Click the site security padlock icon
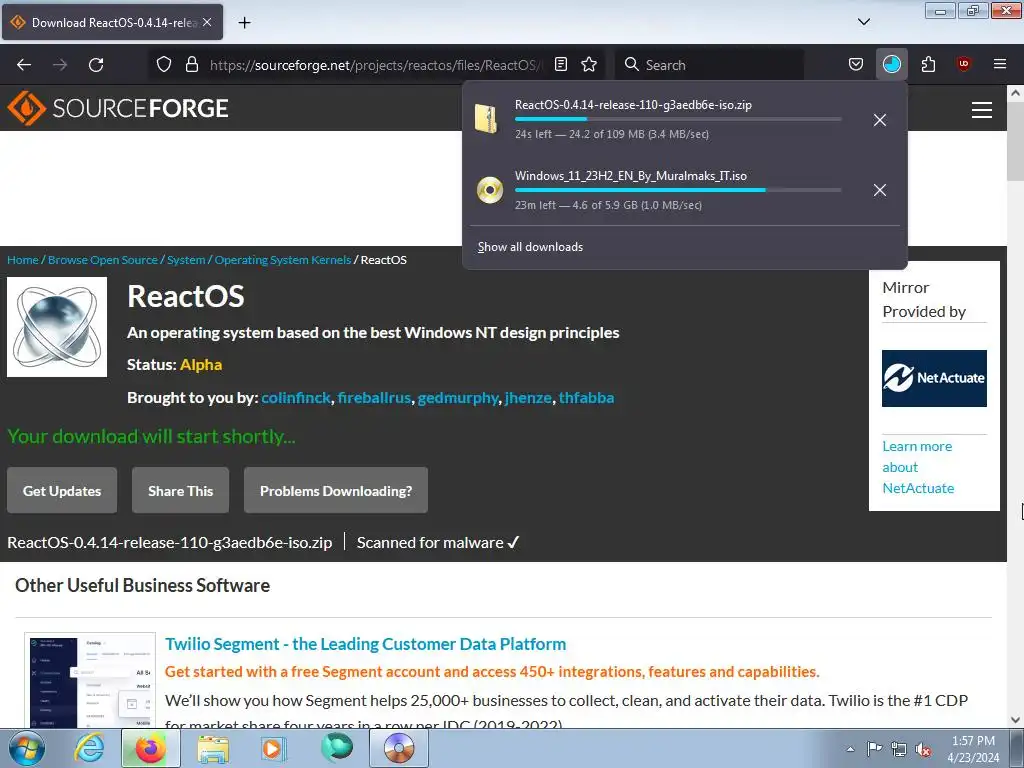Screen dimensions: 1024x768 click(x=191, y=65)
